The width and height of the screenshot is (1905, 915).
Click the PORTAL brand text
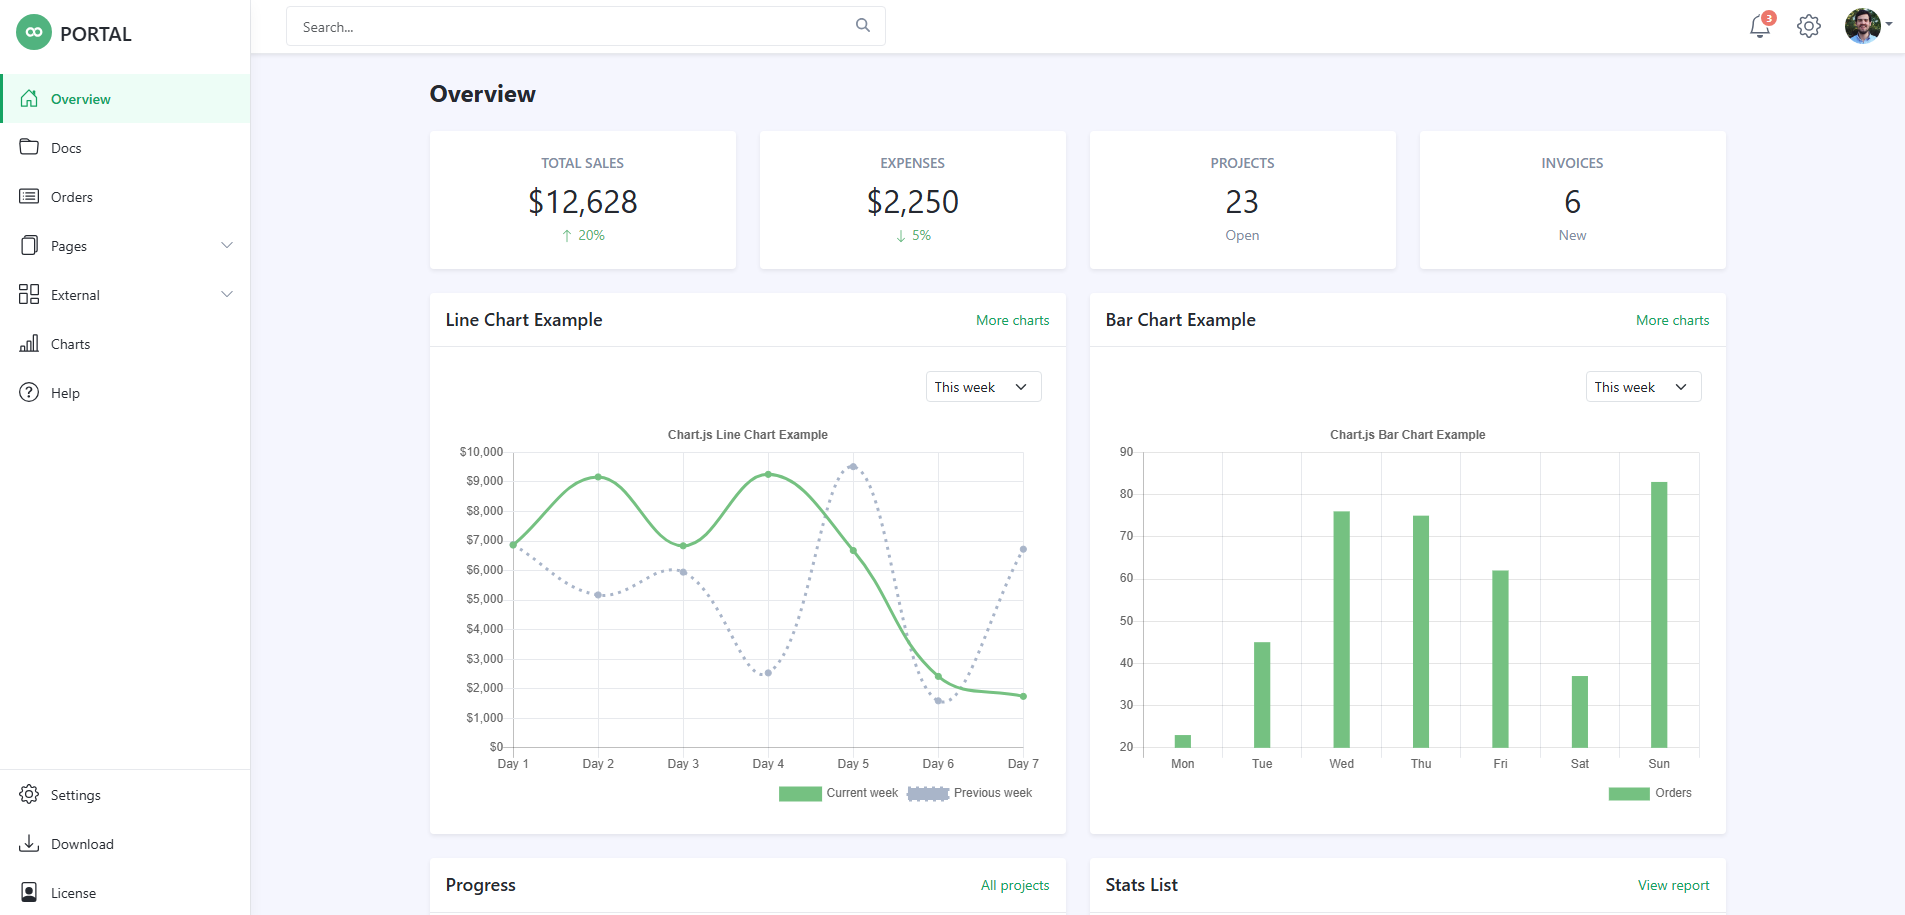coord(96,34)
